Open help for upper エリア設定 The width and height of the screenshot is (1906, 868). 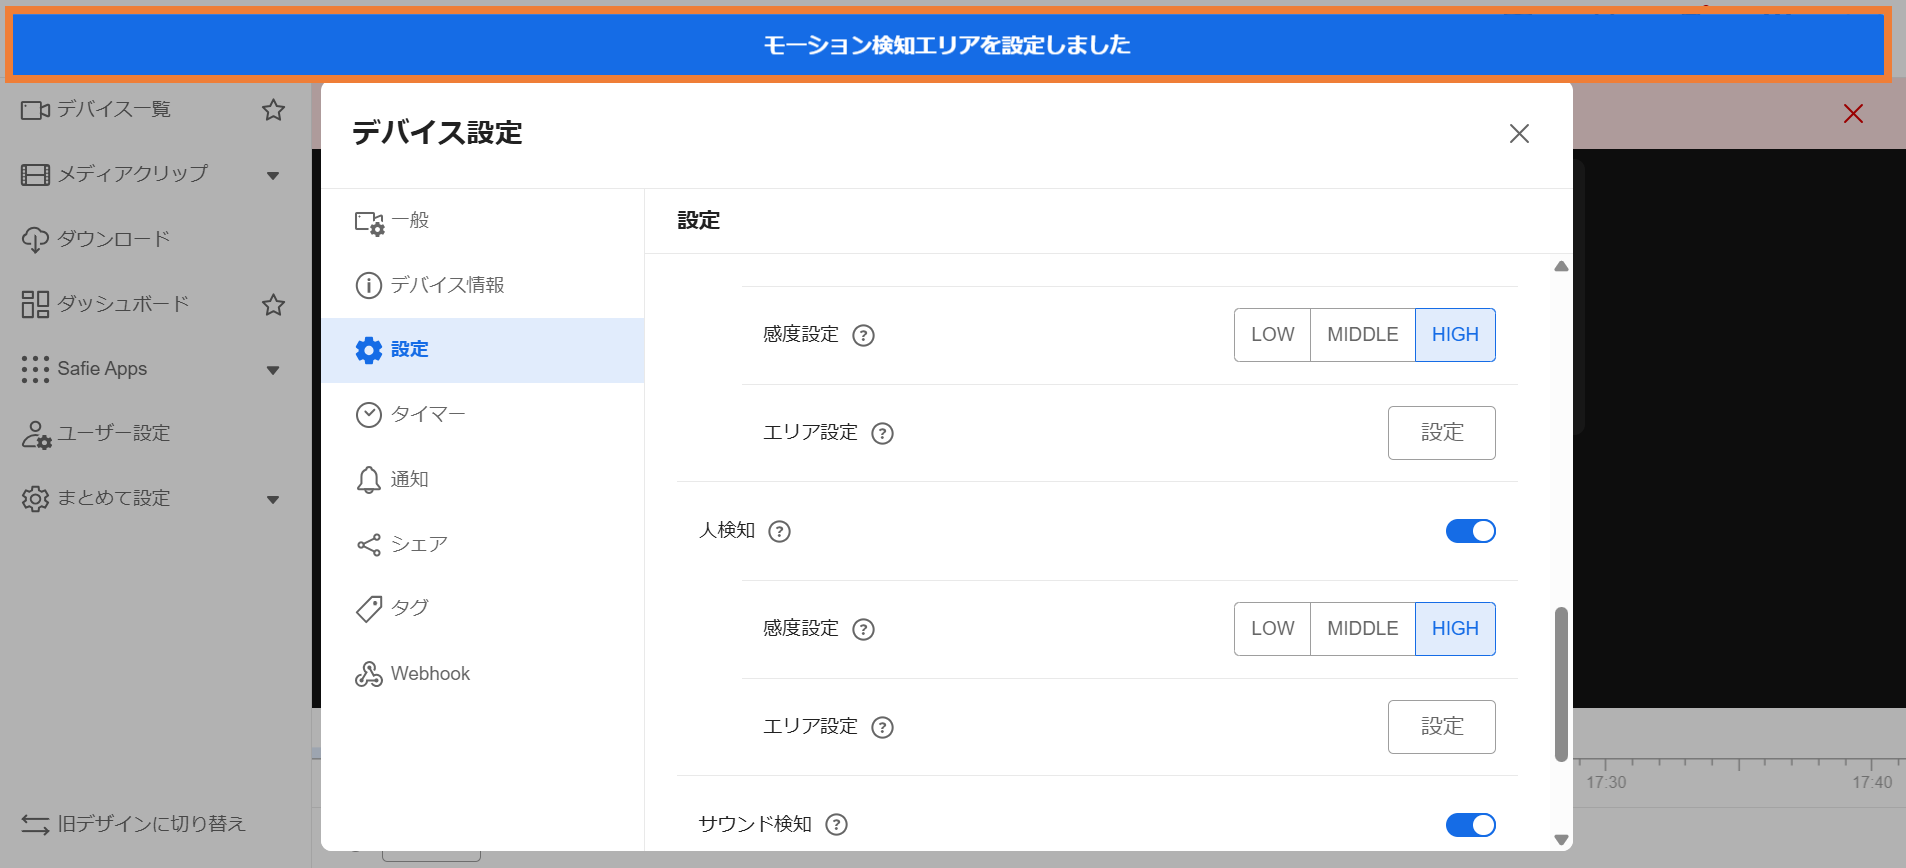tap(882, 434)
